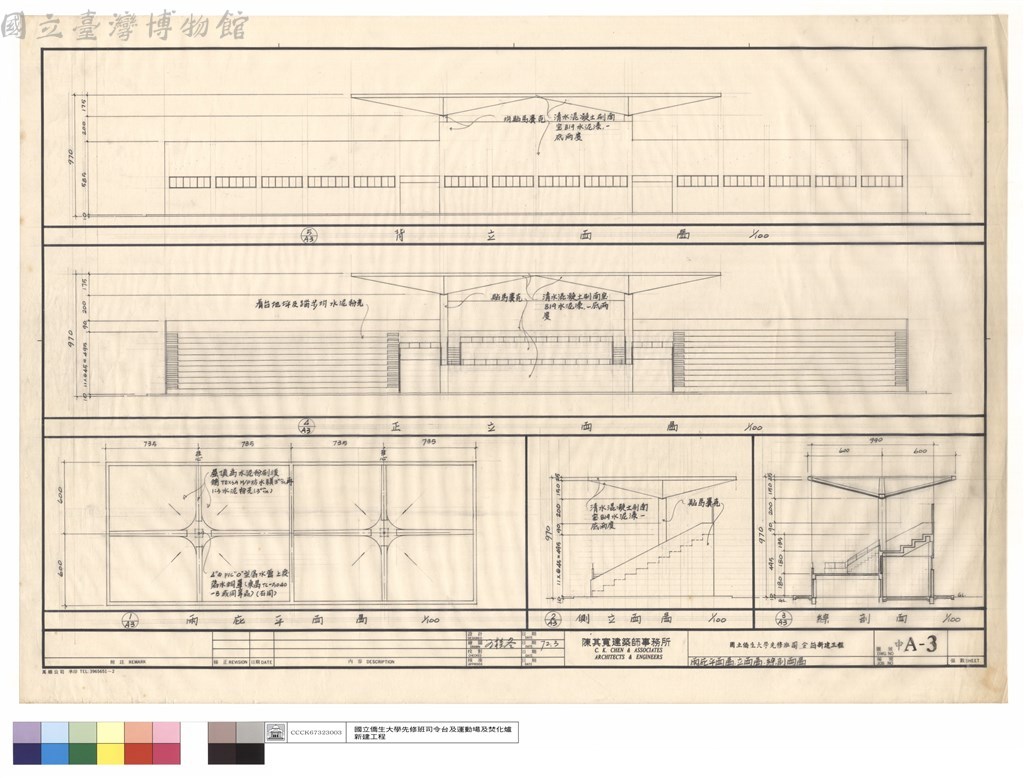The image size is (1024, 778).
Task: Click the 5/A3 drawing reference circle
Action: click(x=308, y=235)
